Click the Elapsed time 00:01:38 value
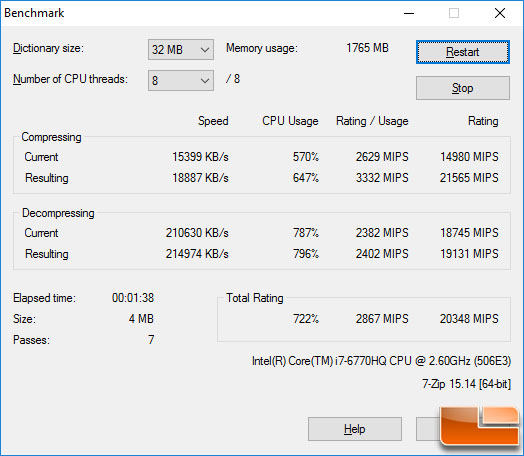 tap(133, 298)
